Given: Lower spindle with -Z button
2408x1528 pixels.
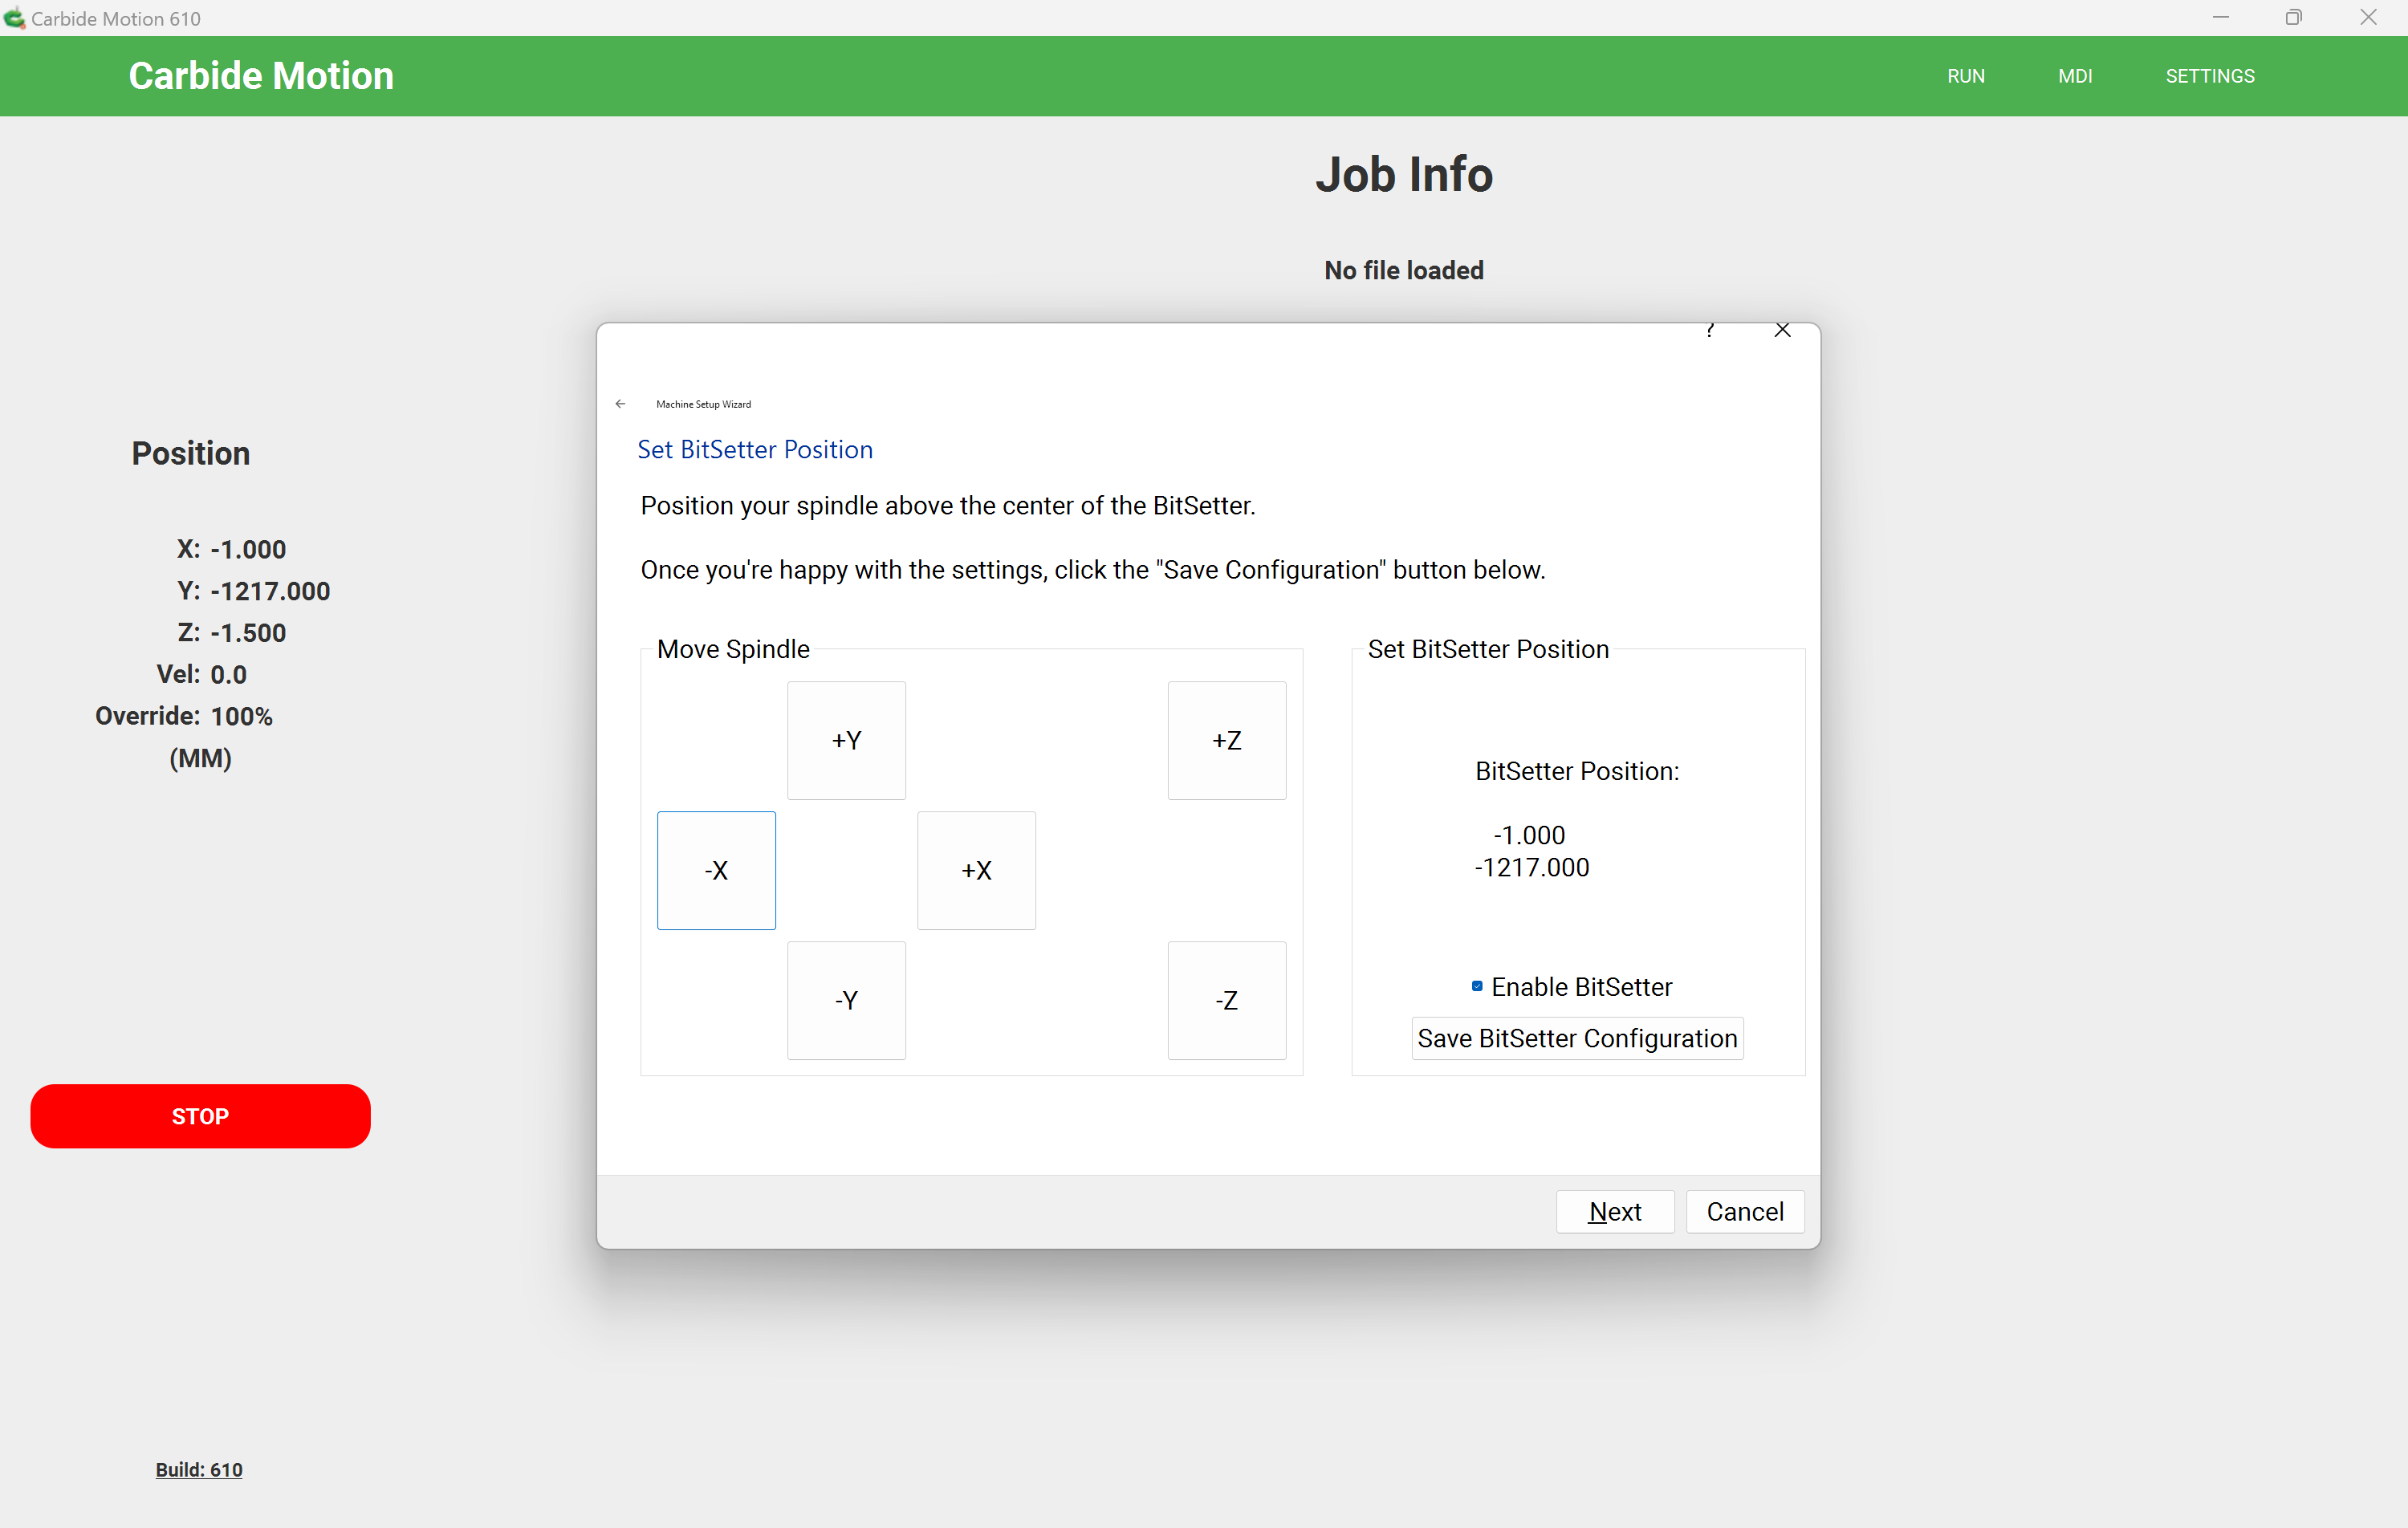Looking at the screenshot, I should tap(1226, 1000).
